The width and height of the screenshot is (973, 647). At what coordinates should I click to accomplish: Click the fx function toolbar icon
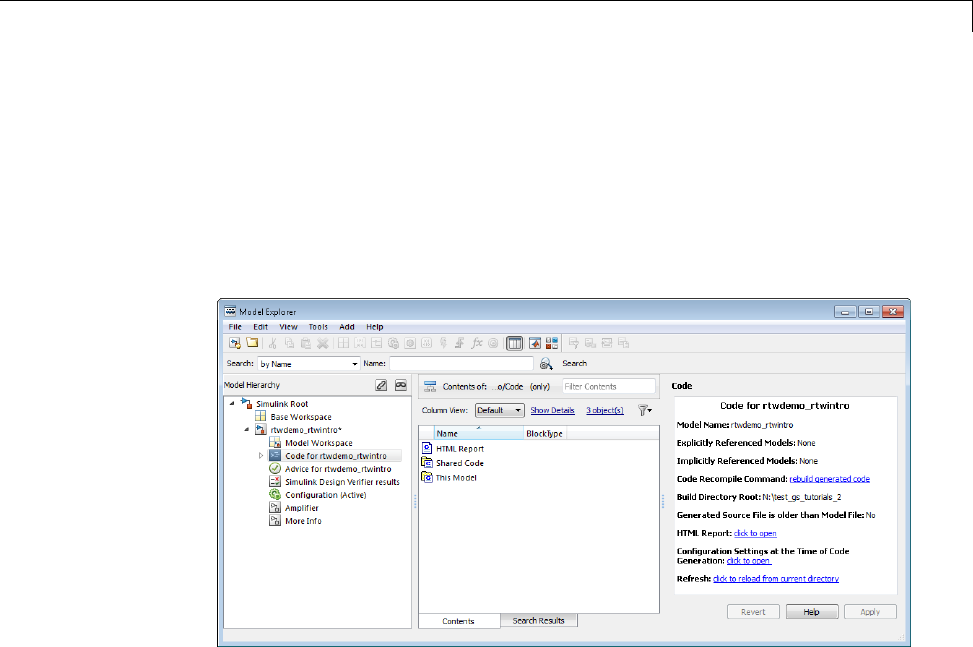[477, 343]
